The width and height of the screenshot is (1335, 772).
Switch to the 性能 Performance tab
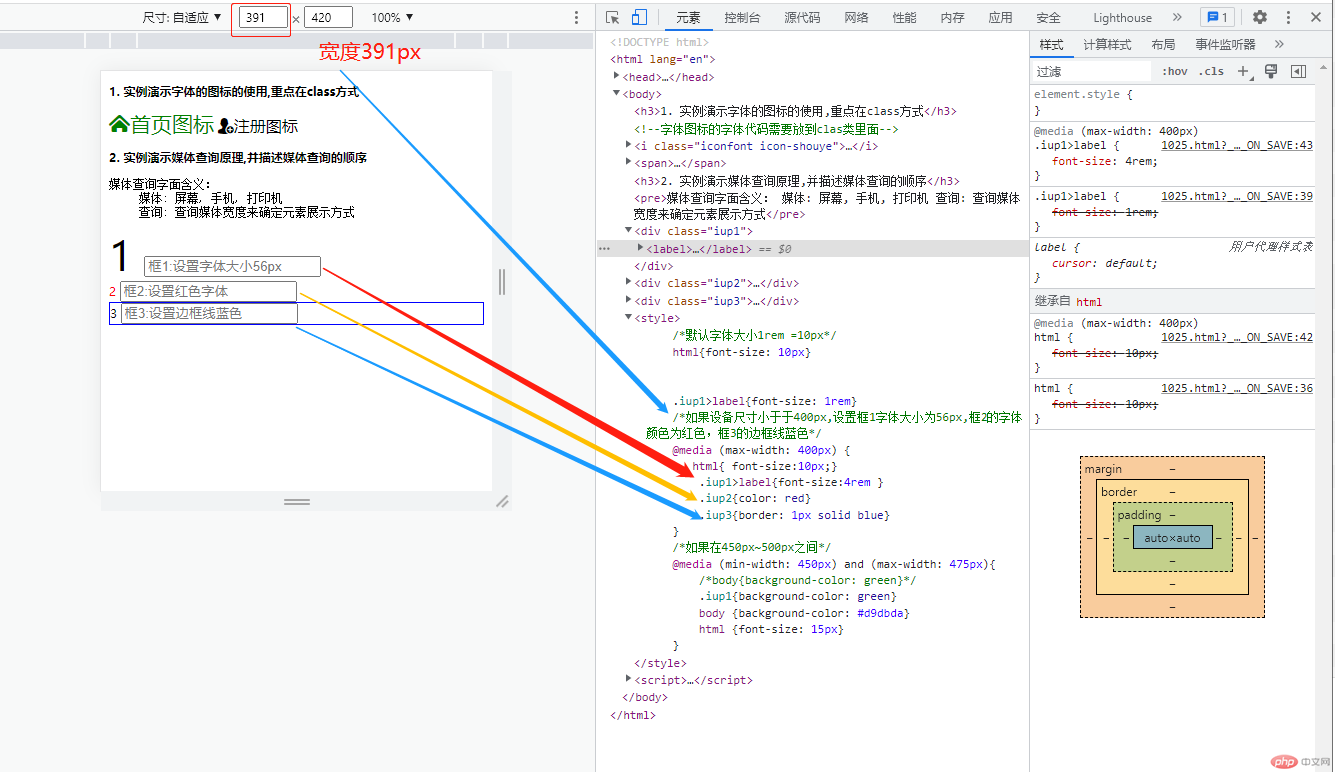904,17
